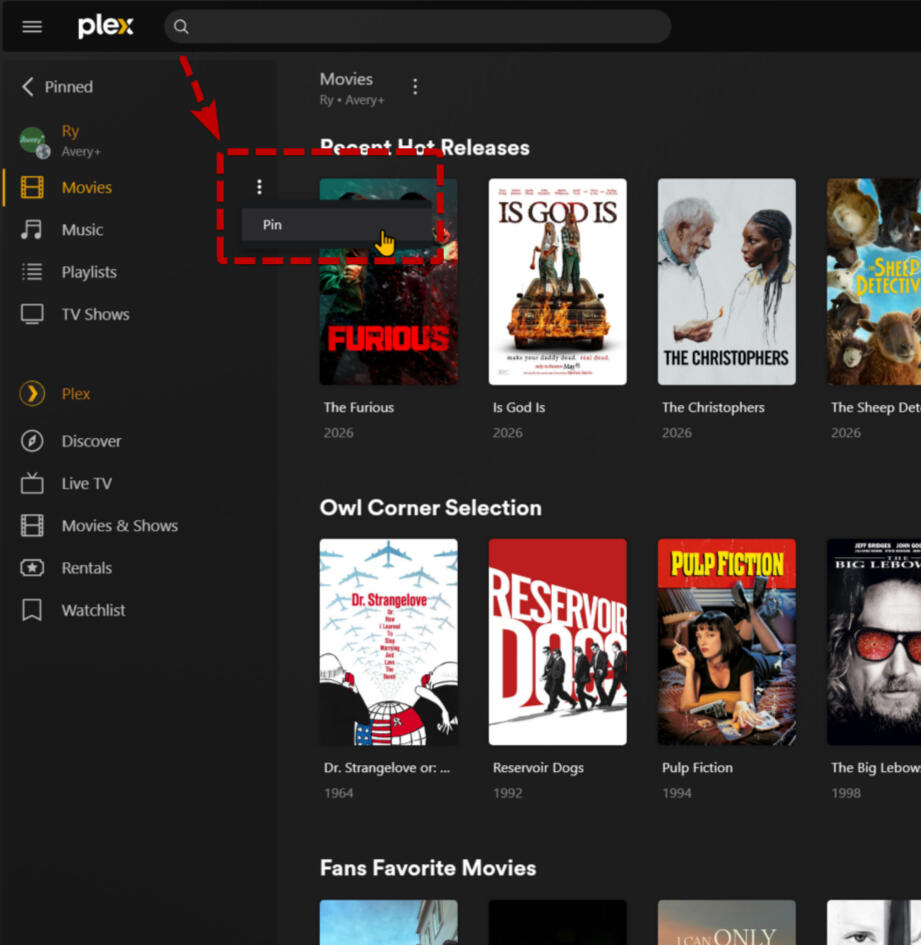Click the Pinned back label
This screenshot has height=945, width=921.
pyautogui.click(x=69, y=86)
